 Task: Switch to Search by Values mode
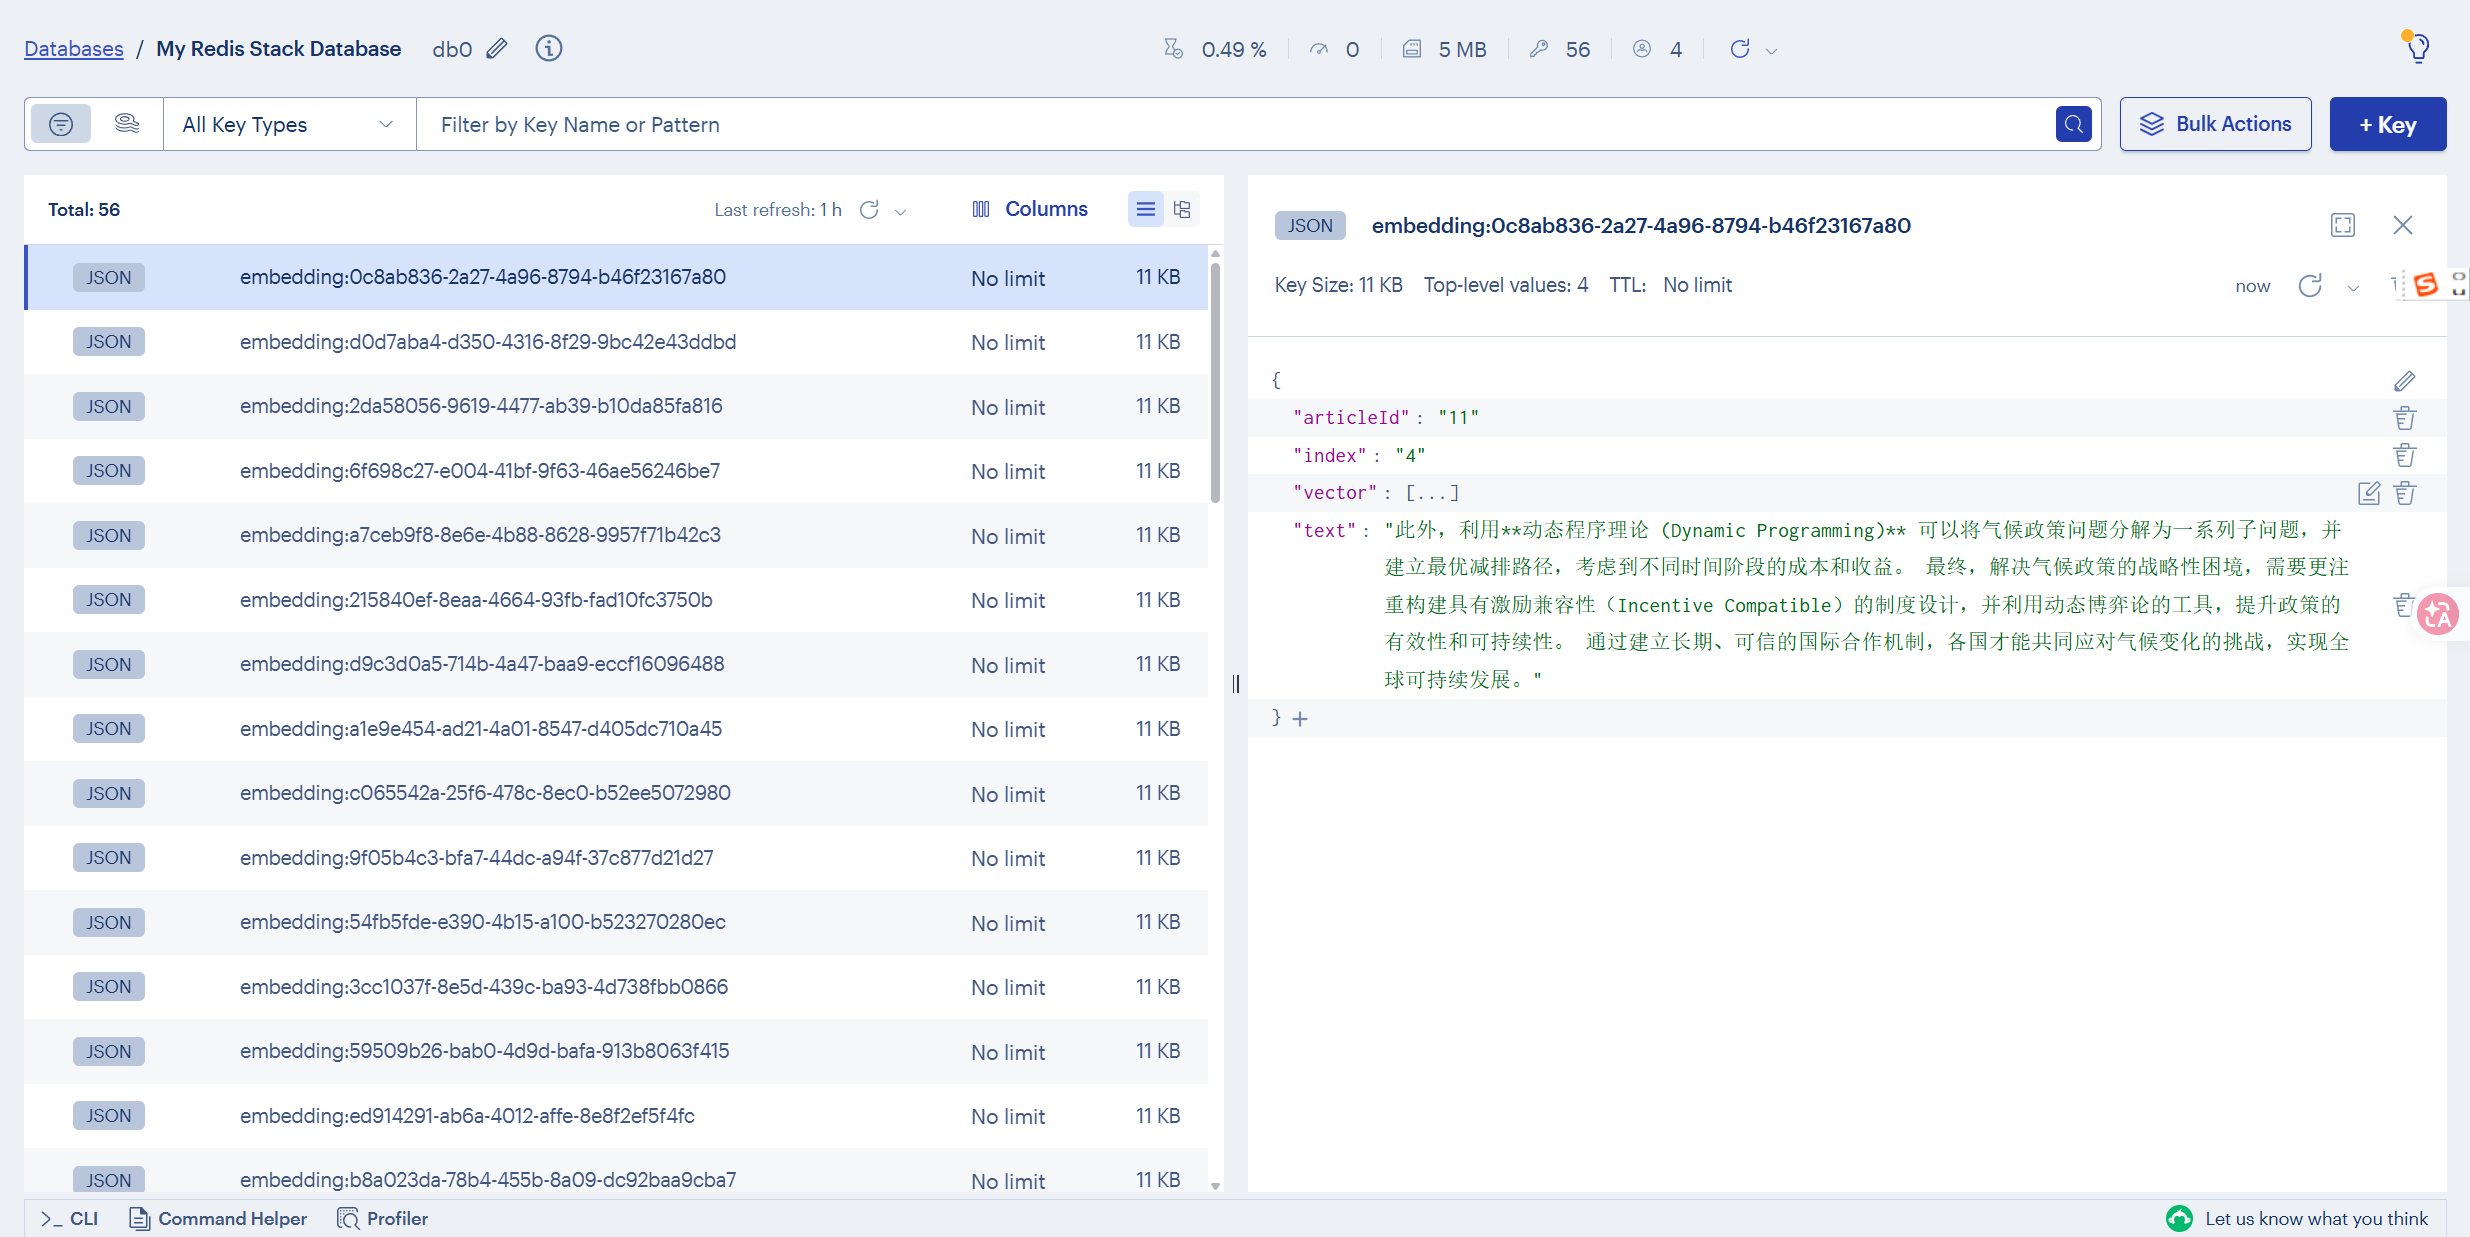tap(127, 124)
